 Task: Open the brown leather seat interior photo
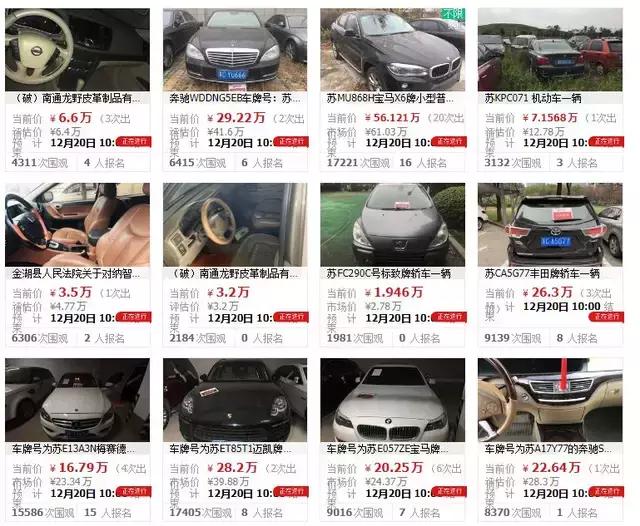pos(77,225)
